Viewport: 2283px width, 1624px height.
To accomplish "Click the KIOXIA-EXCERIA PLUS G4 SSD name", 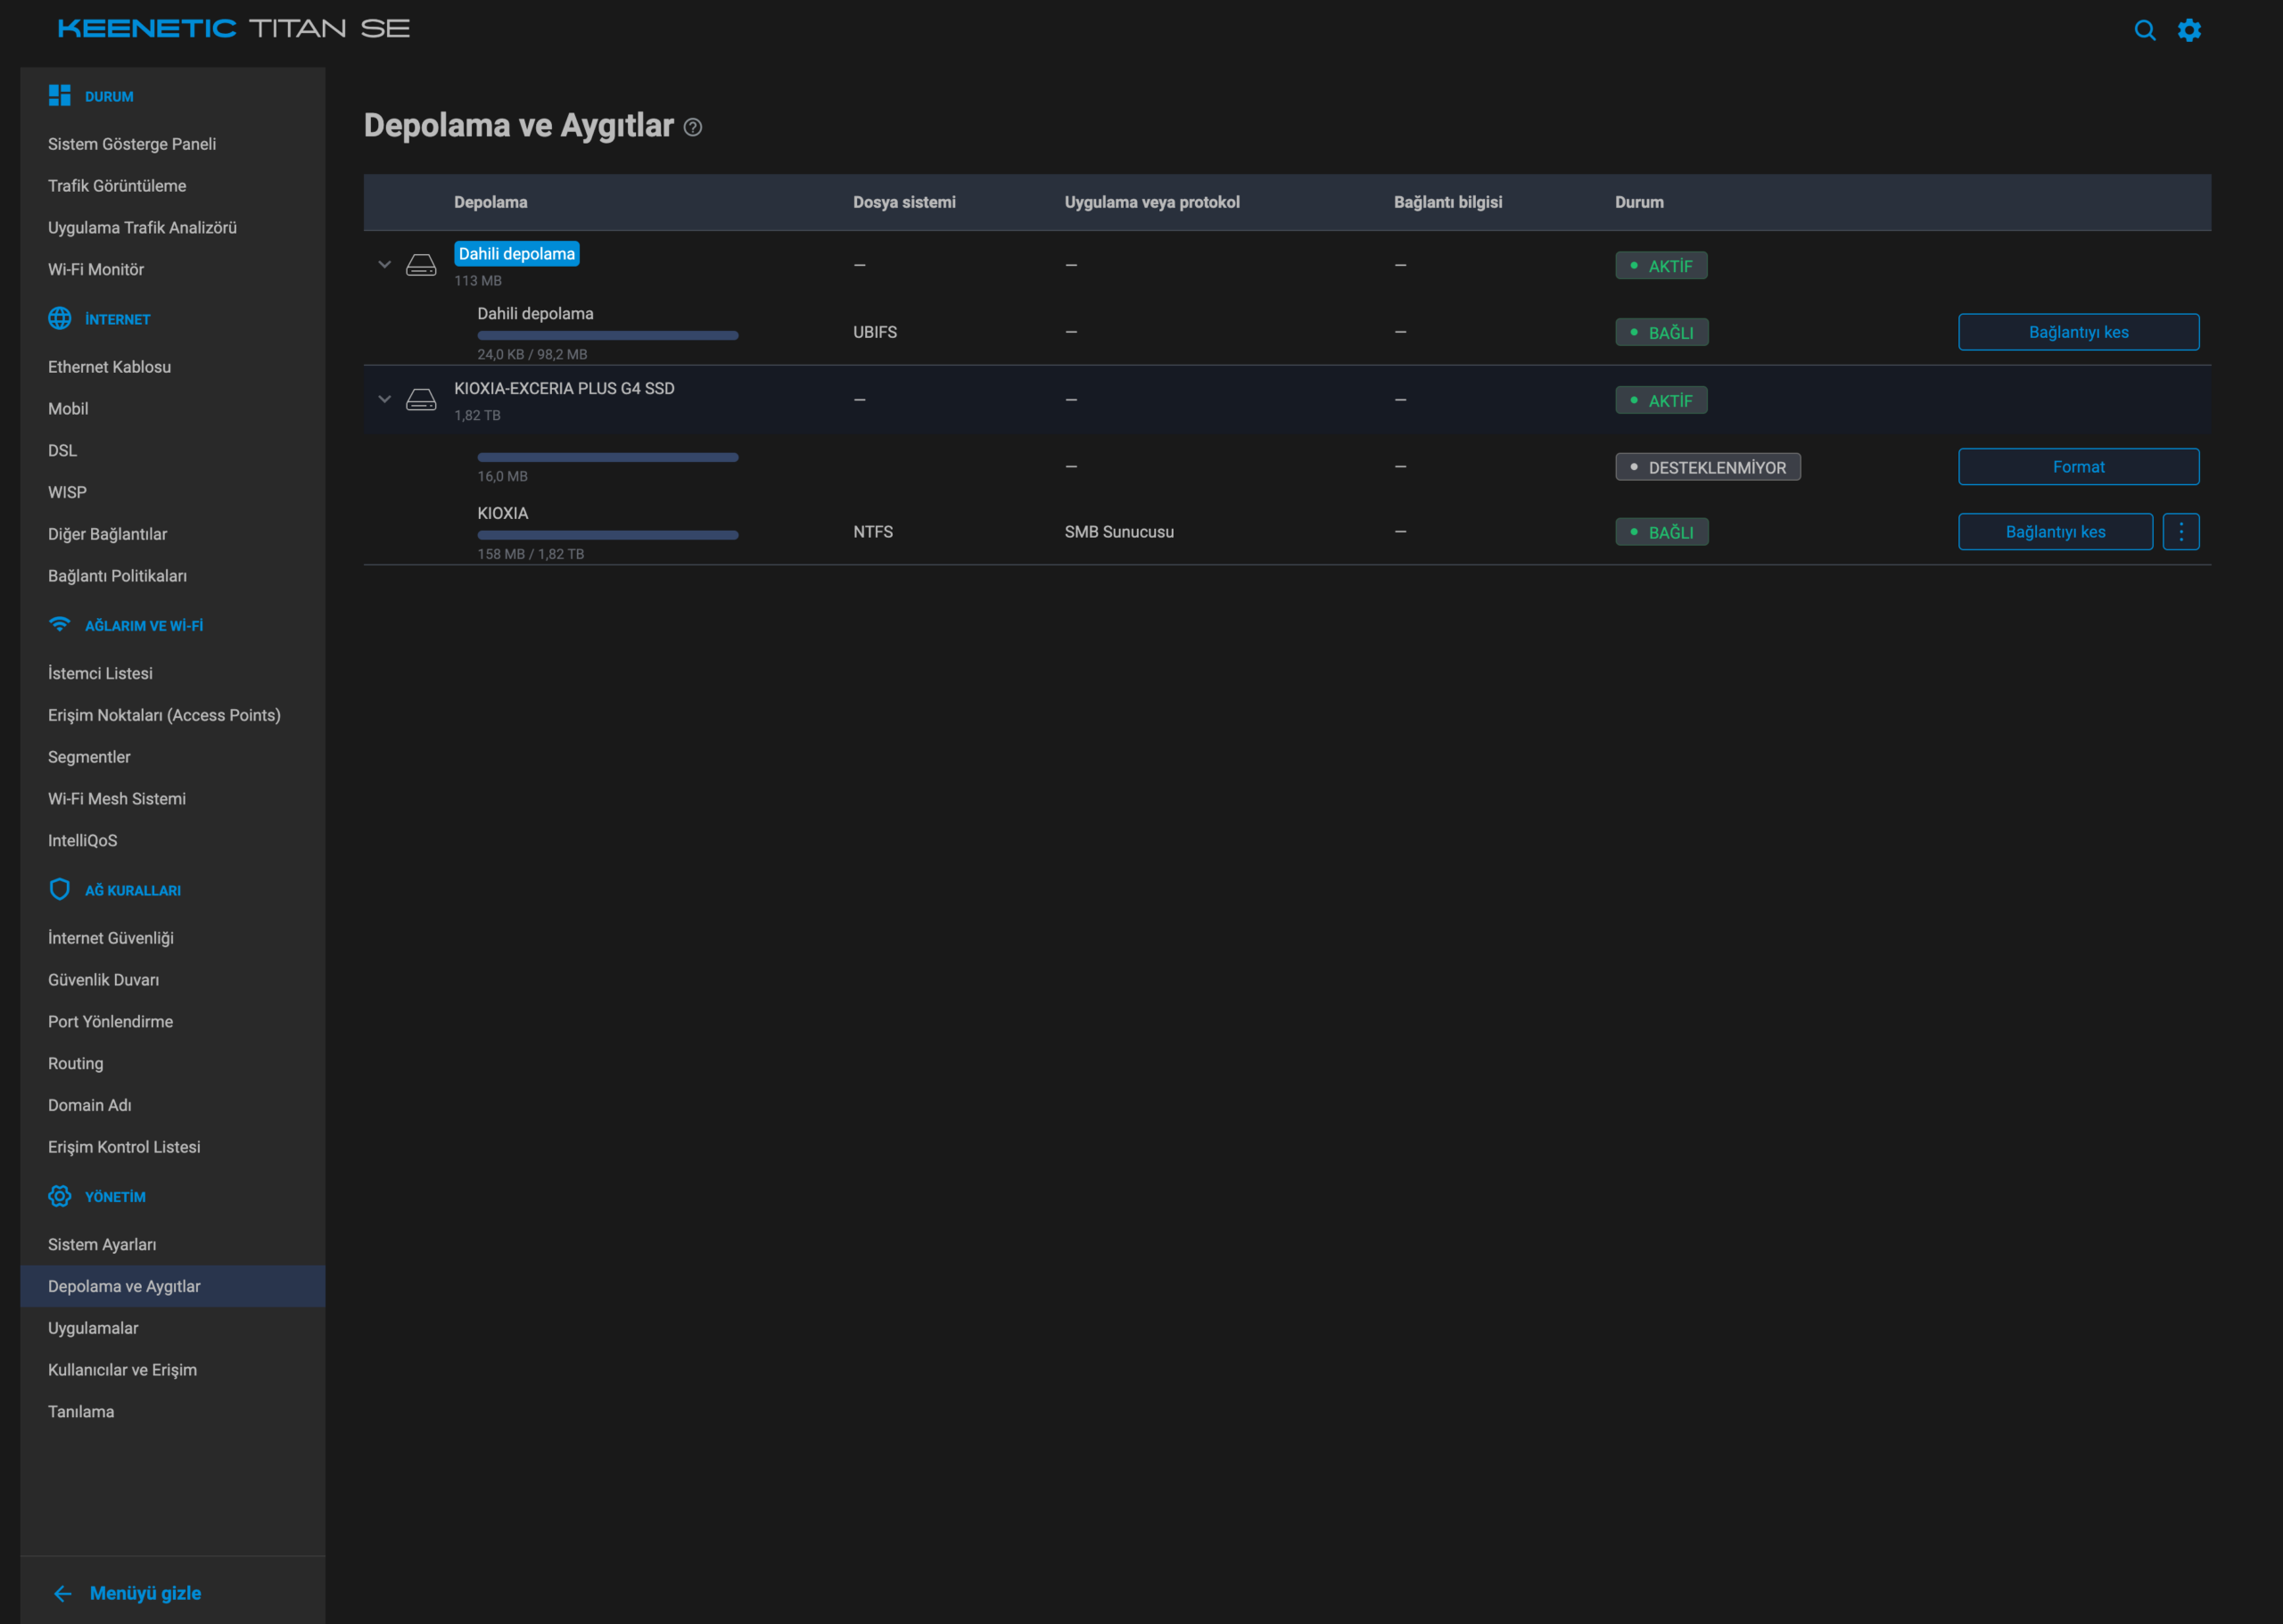I will click(x=564, y=389).
